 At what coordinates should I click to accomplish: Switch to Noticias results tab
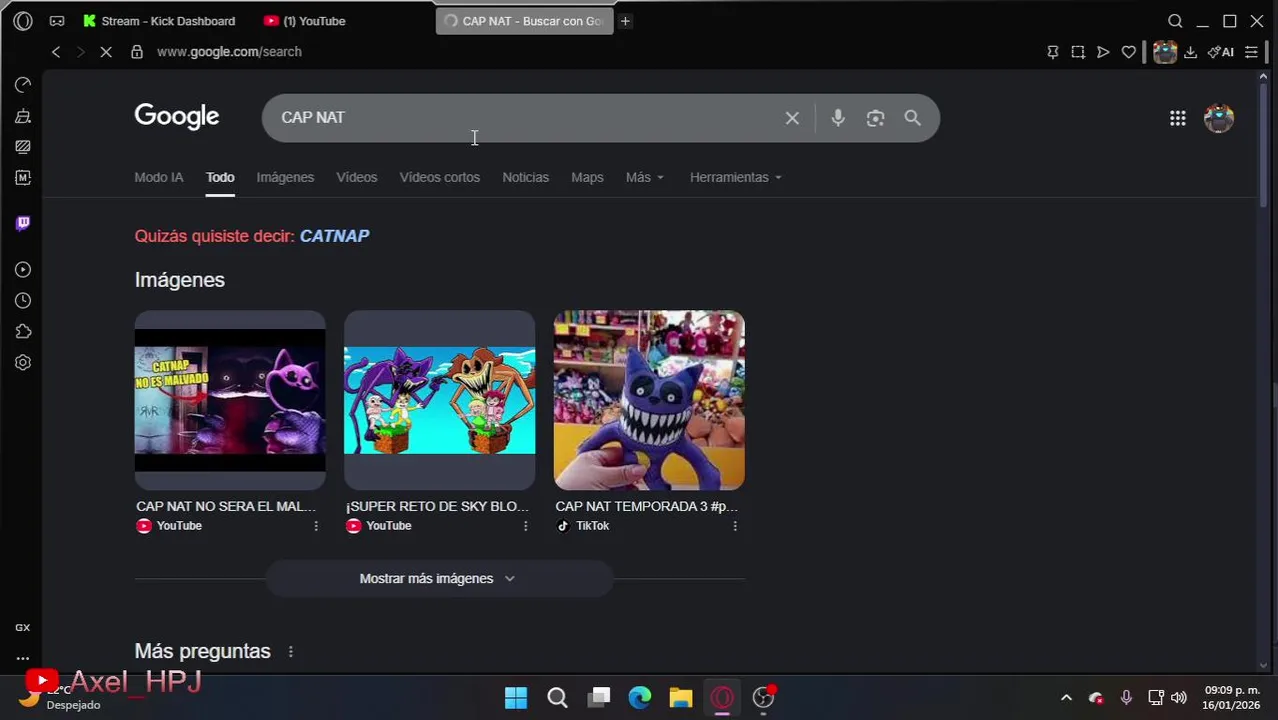pyautogui.click(x=525, y=177)
